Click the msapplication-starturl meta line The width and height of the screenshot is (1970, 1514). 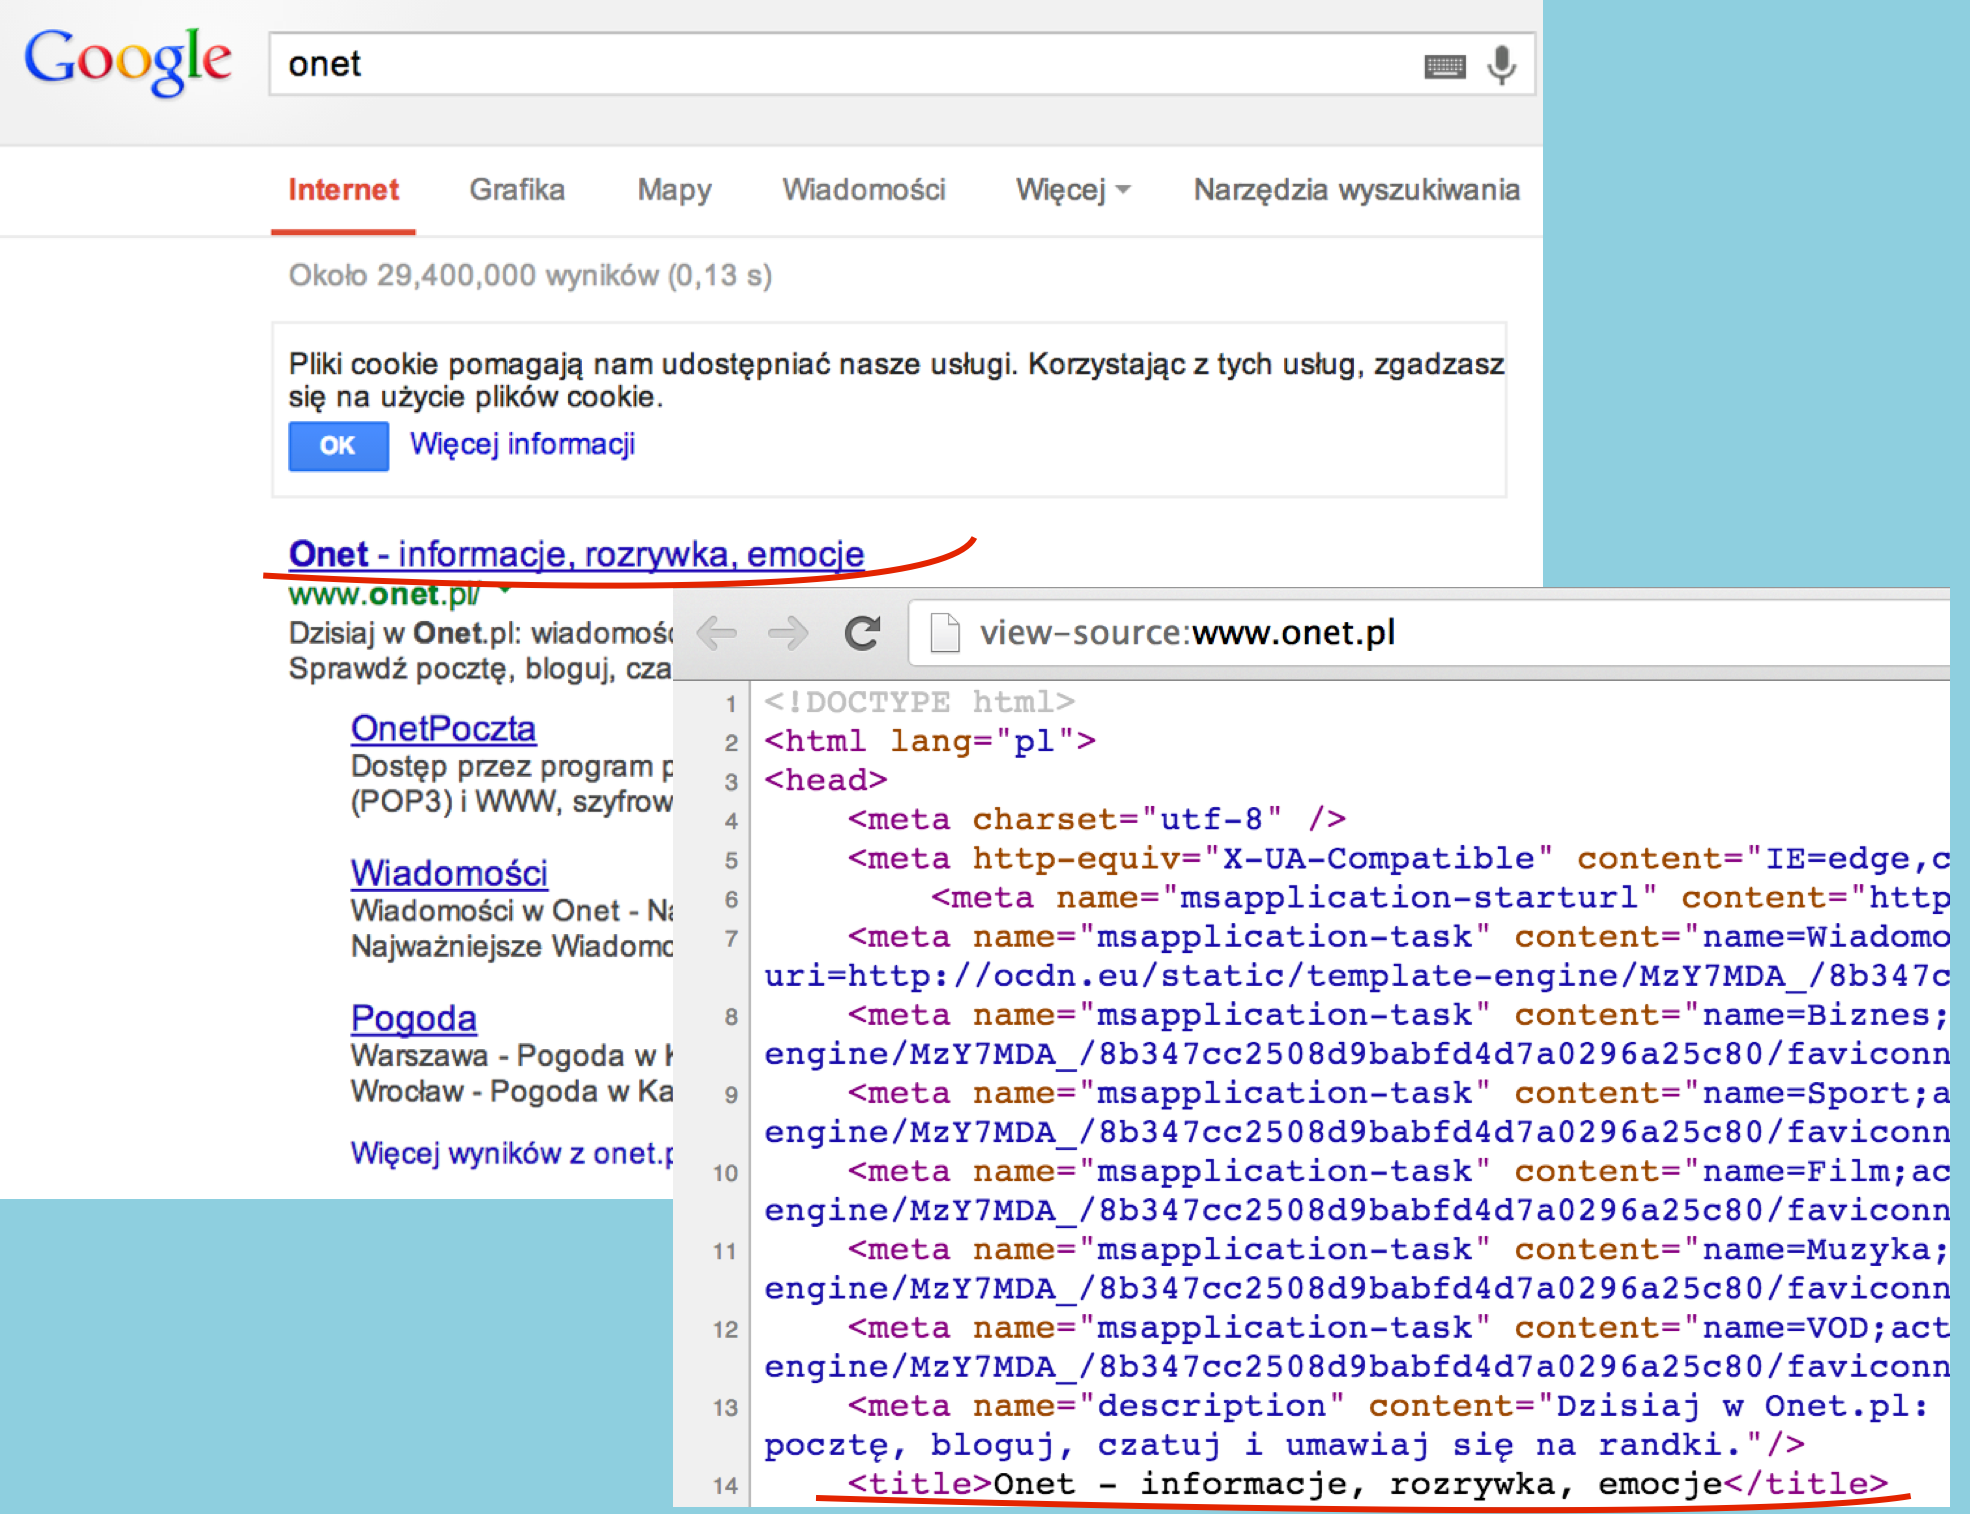click(1440, 897)
